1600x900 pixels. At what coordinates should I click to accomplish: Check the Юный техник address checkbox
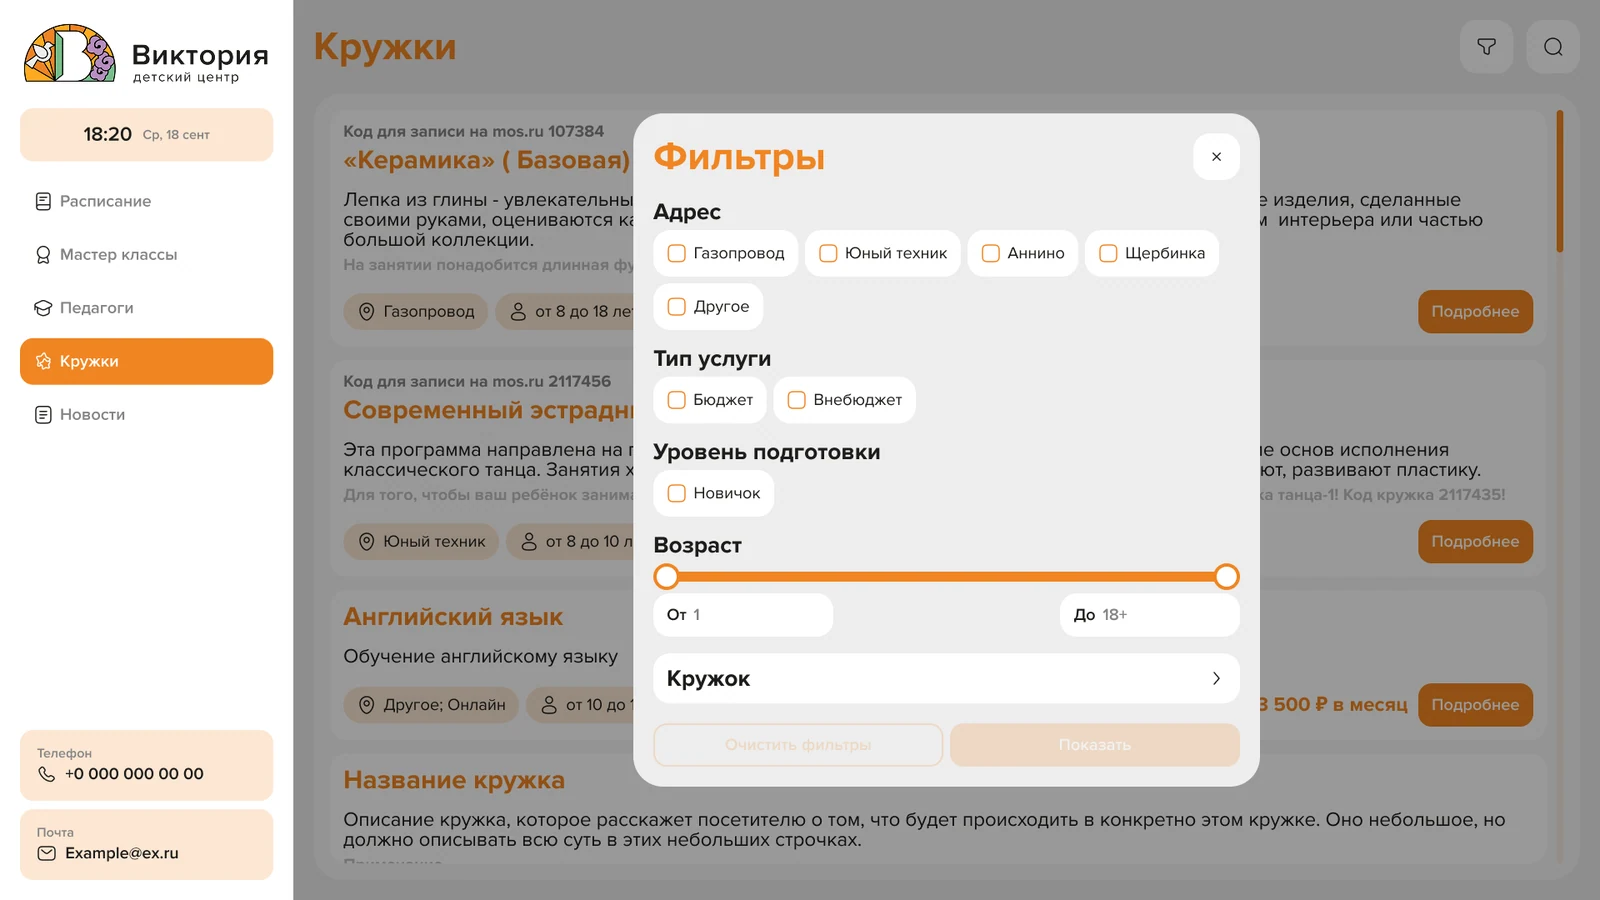828,253
